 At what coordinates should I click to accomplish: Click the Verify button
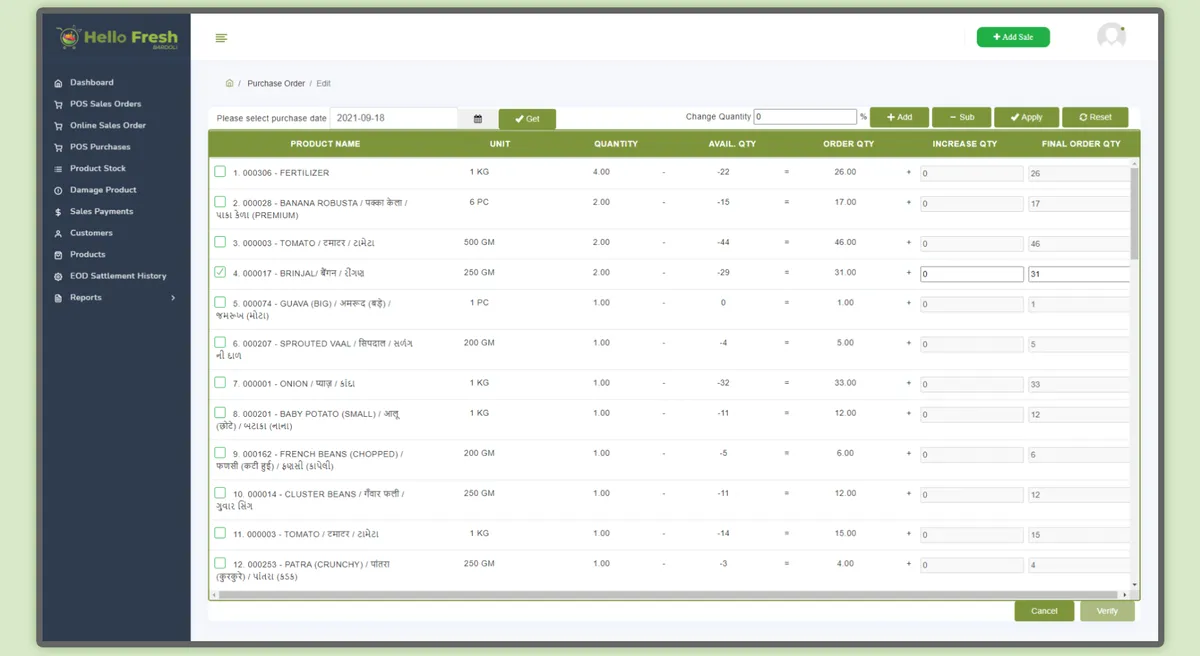pos(1107,611)
